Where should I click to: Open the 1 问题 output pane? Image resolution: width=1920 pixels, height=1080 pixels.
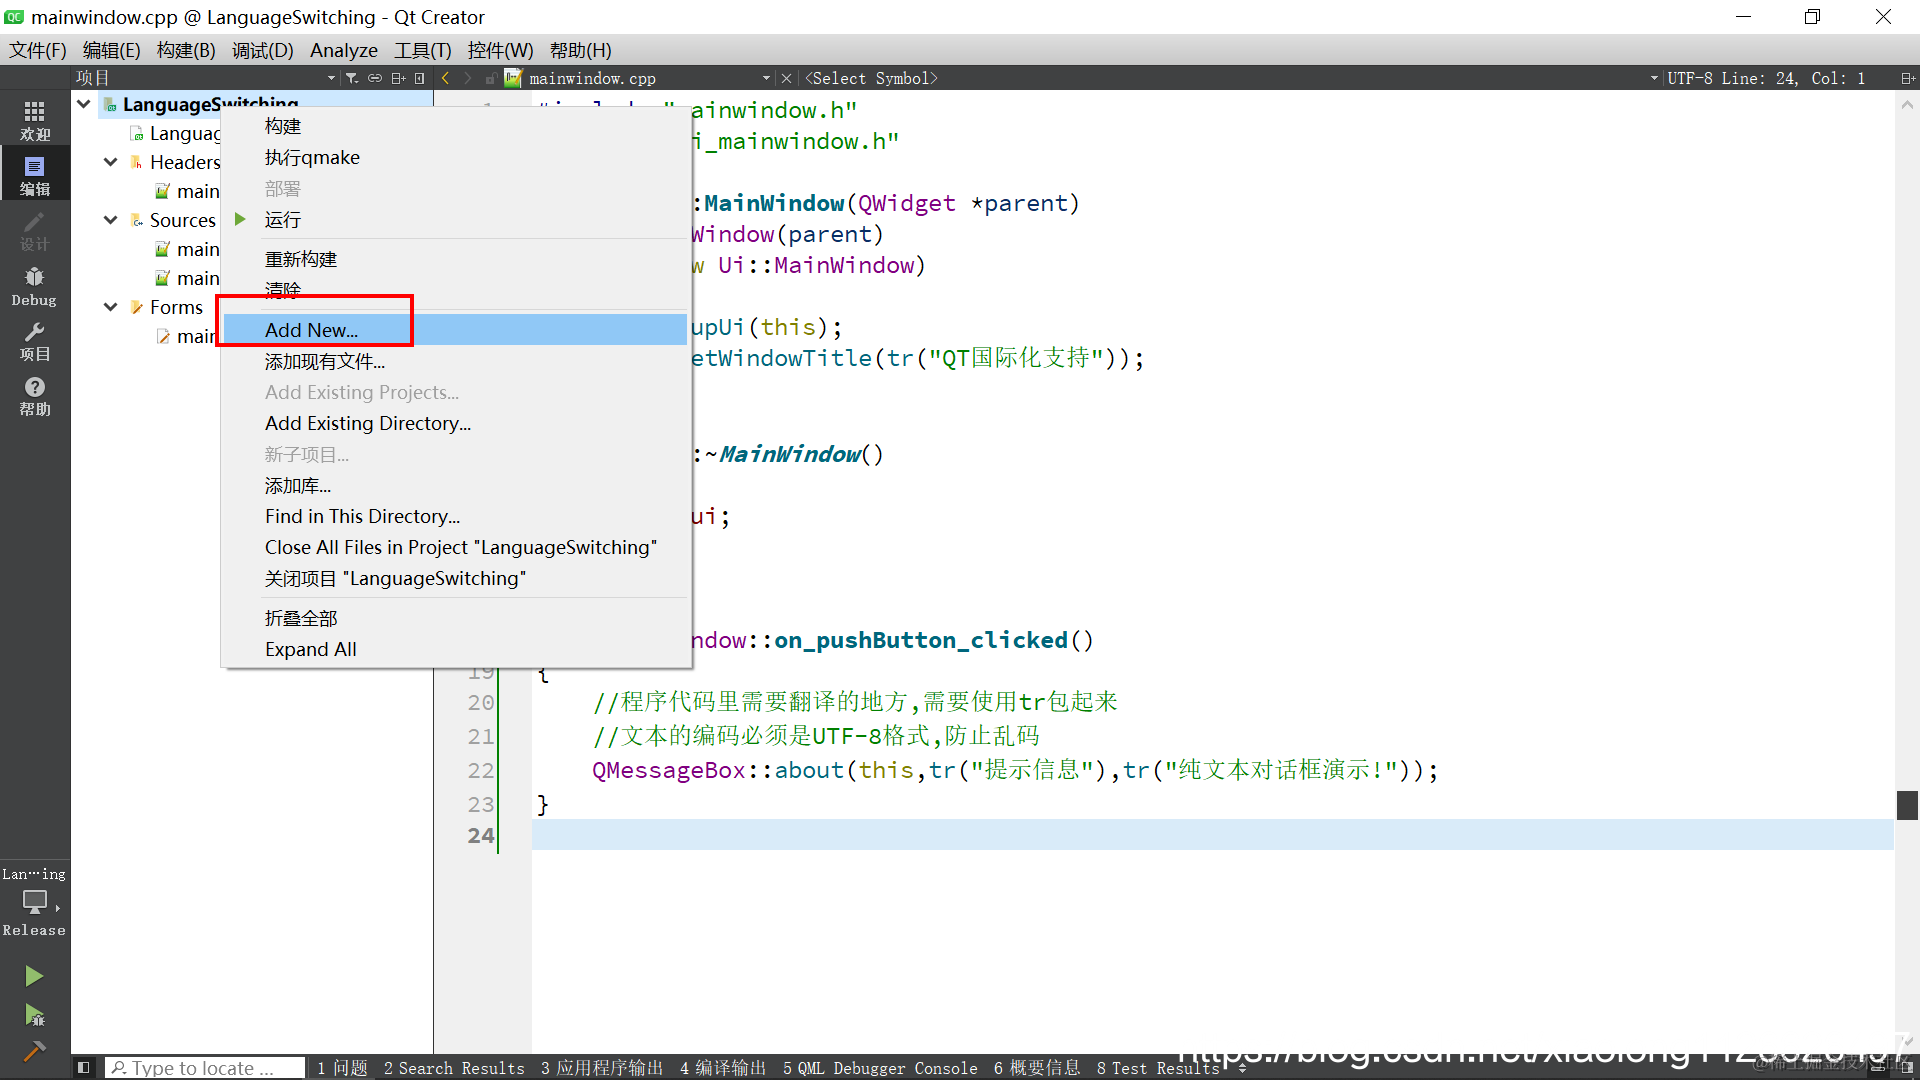342,1068
